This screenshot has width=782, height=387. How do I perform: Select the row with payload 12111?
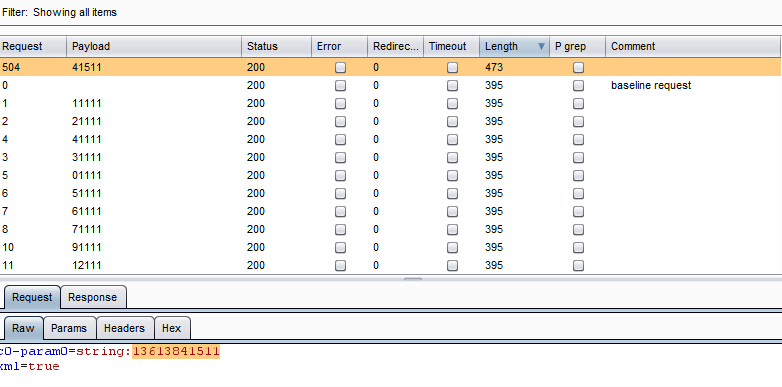click(x=390, y=265)
